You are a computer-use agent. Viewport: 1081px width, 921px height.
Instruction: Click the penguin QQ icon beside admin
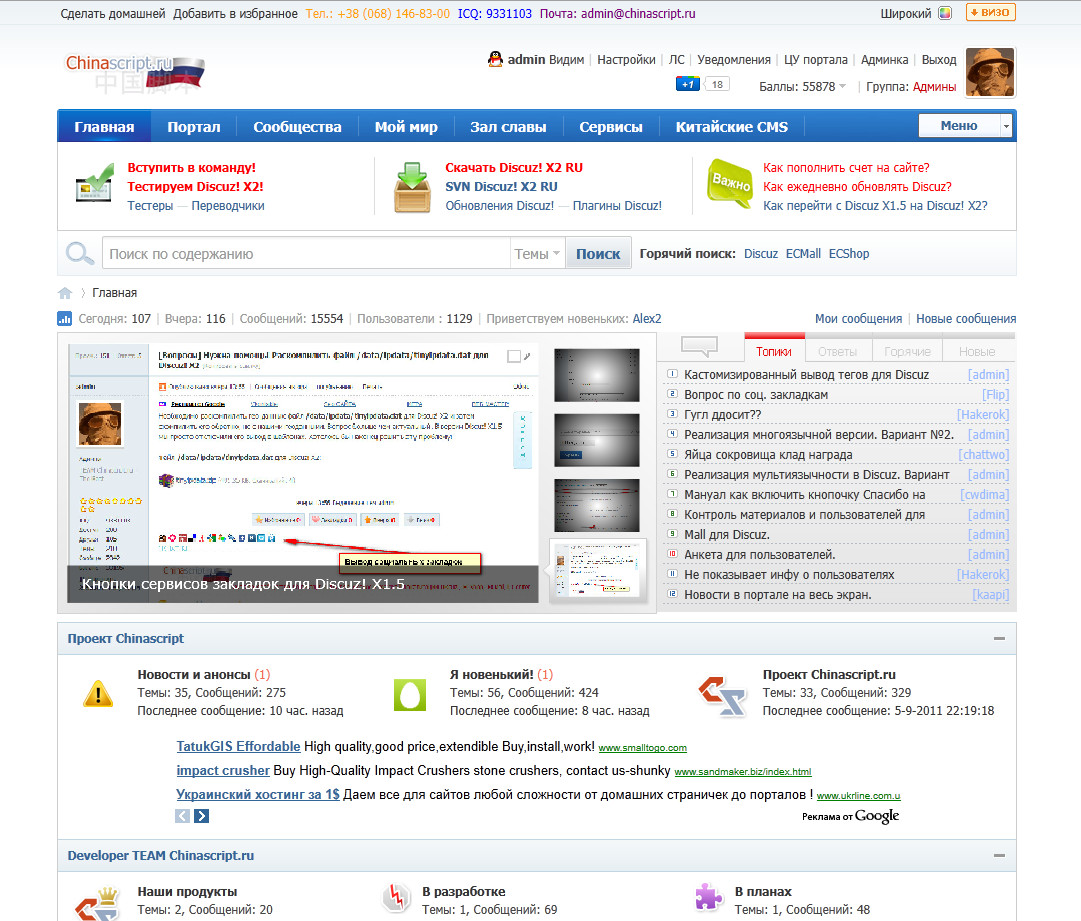point(495,59)
